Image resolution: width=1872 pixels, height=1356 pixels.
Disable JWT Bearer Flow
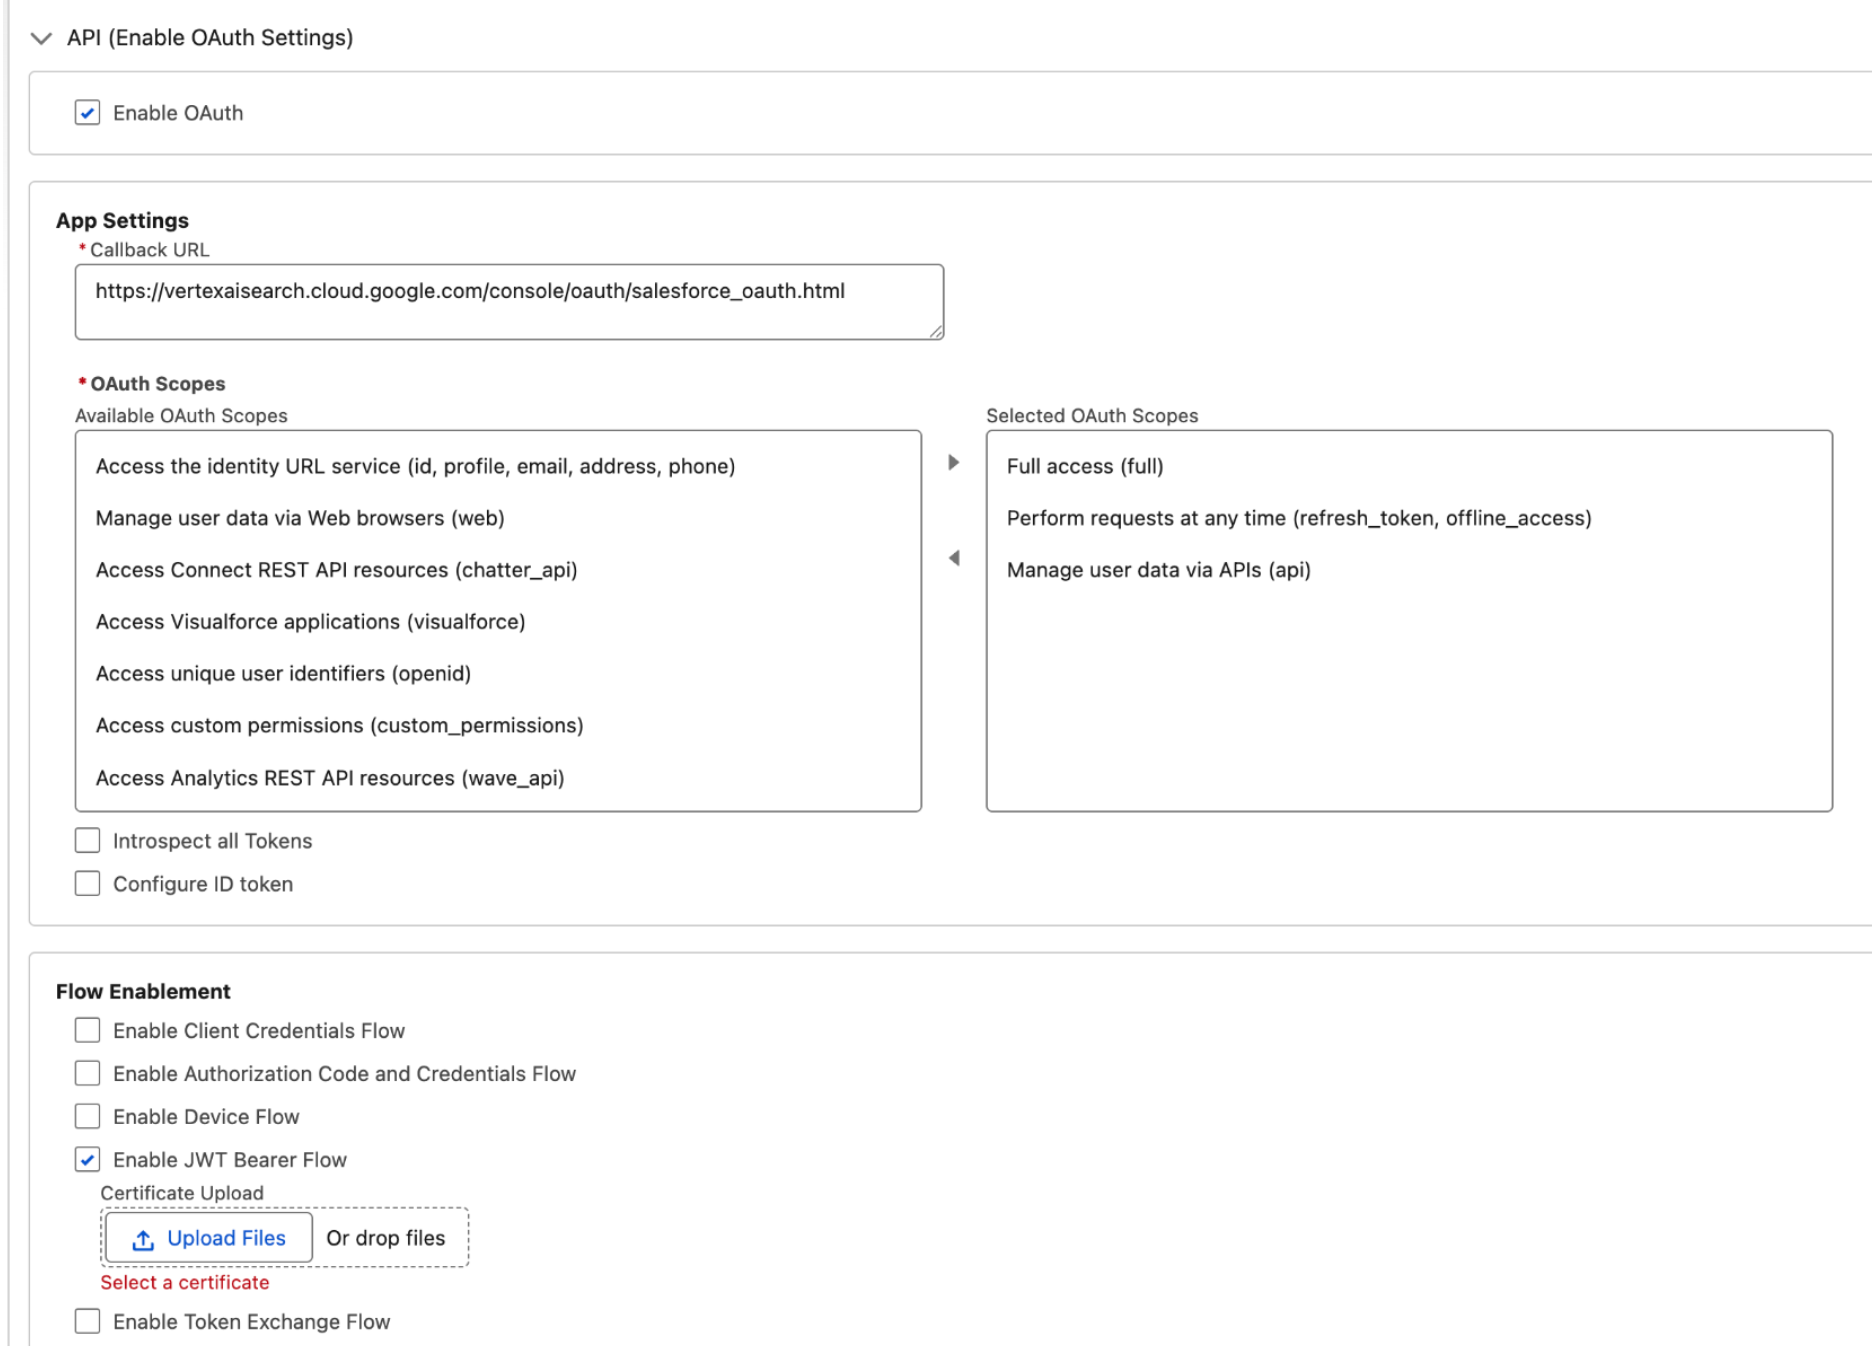(x=87, y=1159)
